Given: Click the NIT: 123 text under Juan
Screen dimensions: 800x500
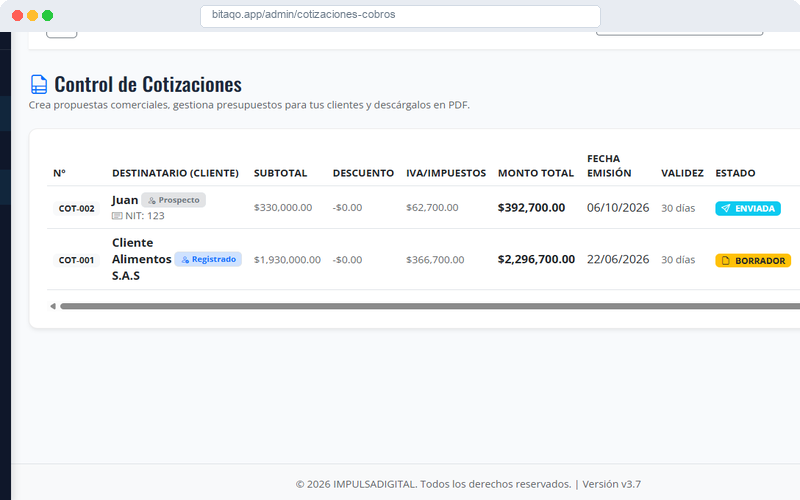Looking at the screenshot, I should click(145, 216).
